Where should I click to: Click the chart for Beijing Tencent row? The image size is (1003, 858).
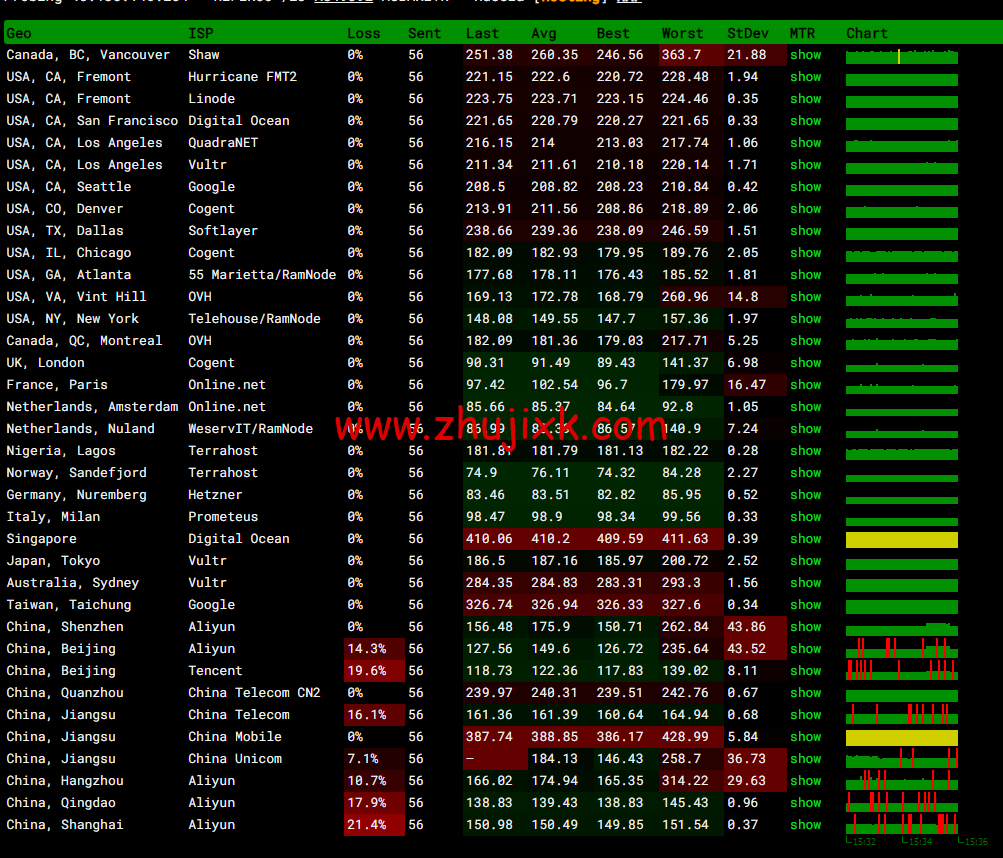[x=901, y=671]
